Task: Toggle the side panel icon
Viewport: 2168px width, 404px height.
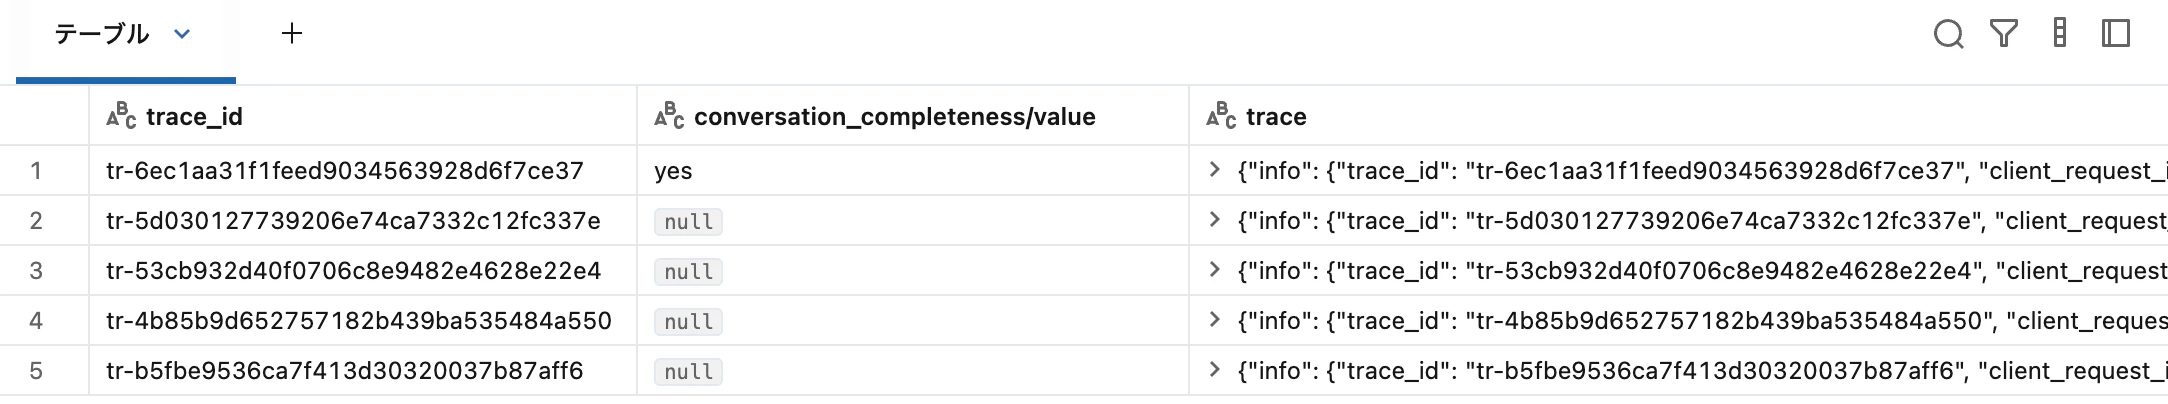Action: 2116,34
